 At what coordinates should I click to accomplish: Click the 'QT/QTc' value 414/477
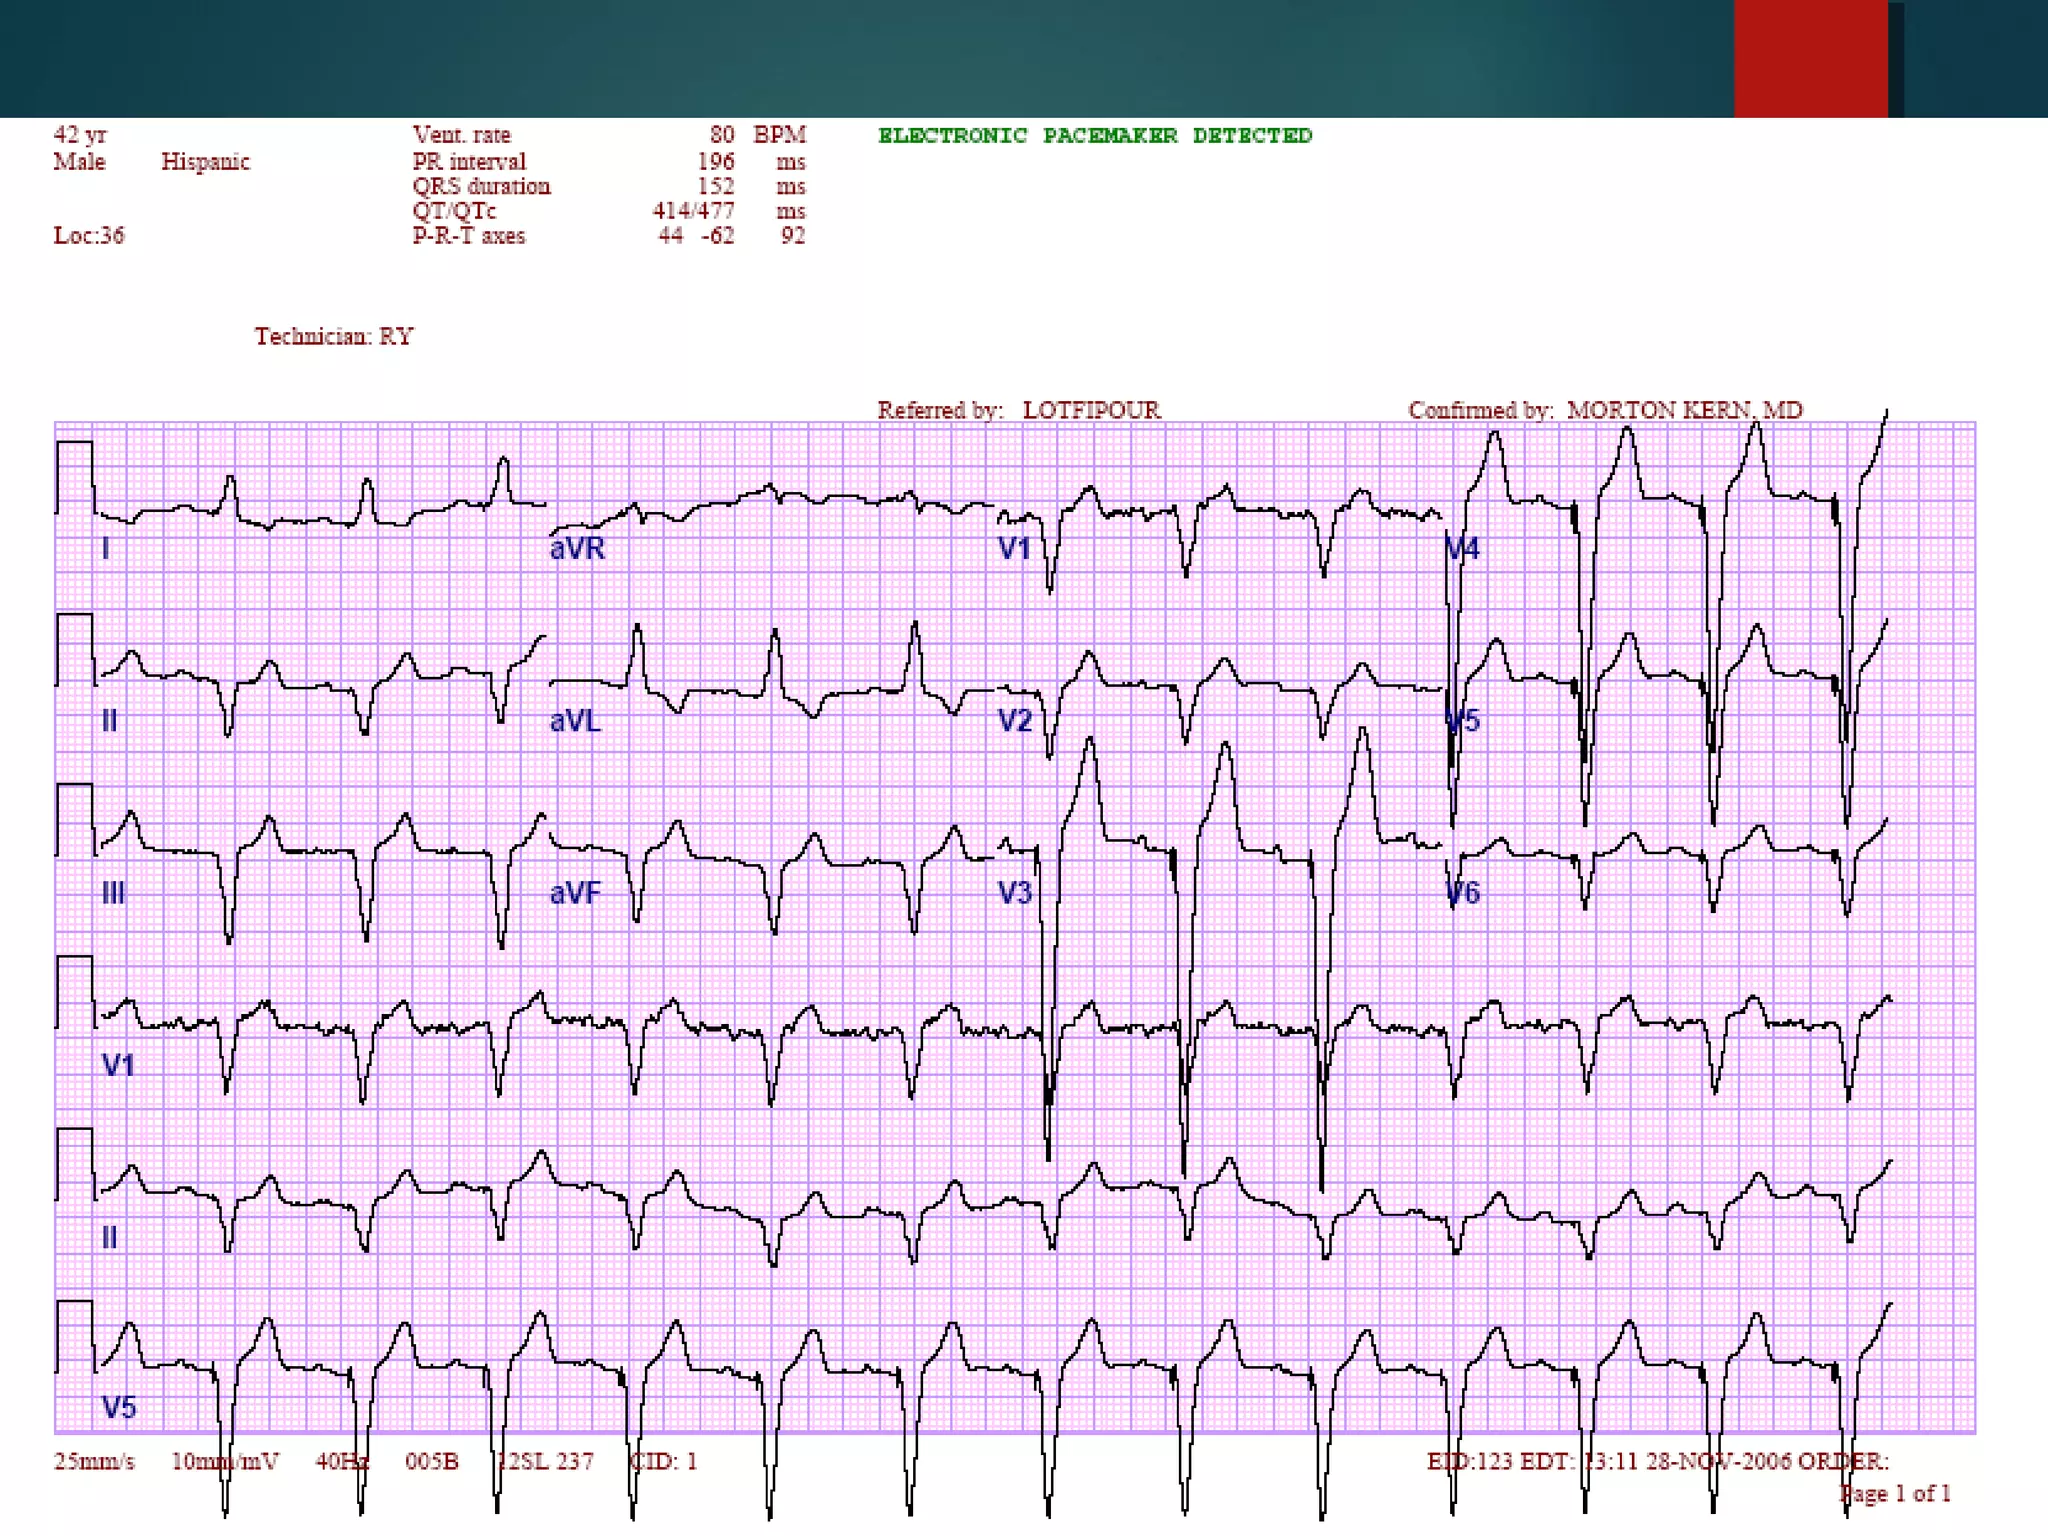point(693,211)
